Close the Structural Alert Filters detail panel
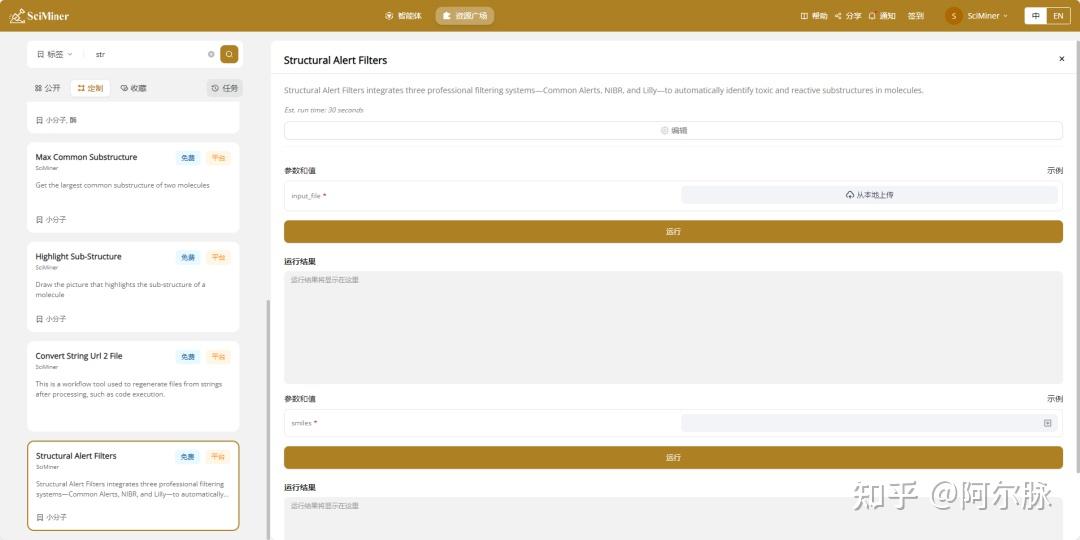This screenshot has height=540, width=1080. tap(1061, 59)
